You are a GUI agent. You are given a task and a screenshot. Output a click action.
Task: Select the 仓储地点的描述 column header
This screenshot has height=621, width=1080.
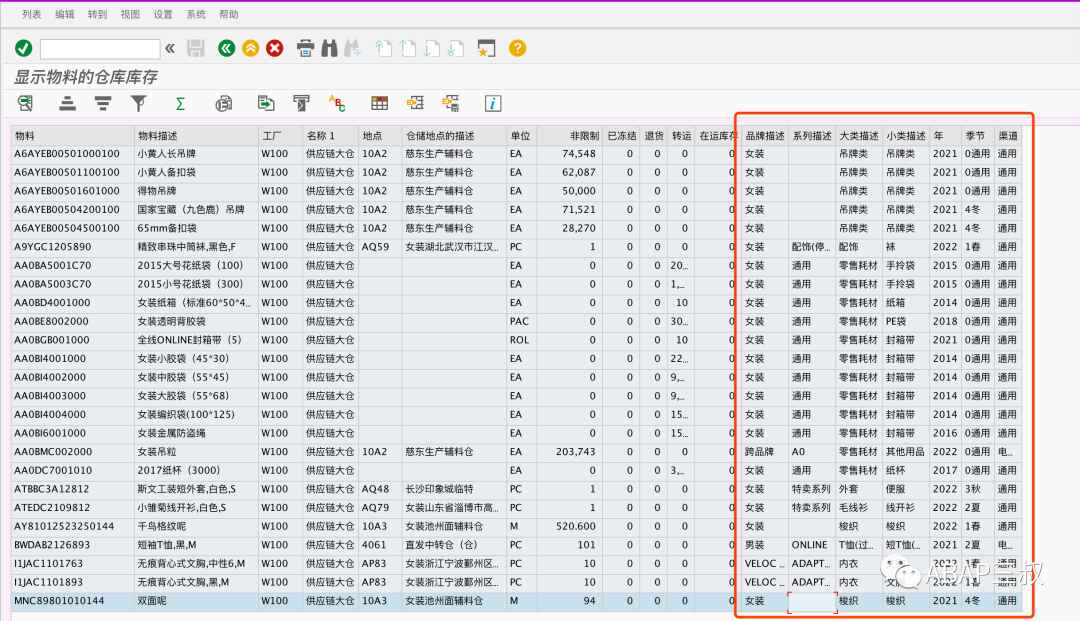(x=454, y=136)
